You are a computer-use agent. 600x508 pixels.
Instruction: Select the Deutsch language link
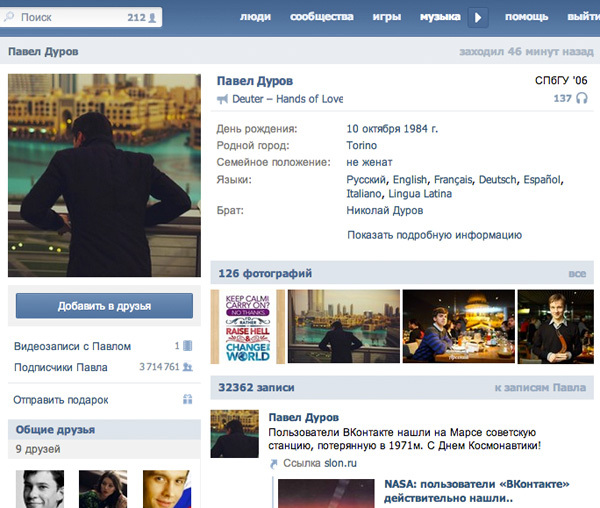498,179
